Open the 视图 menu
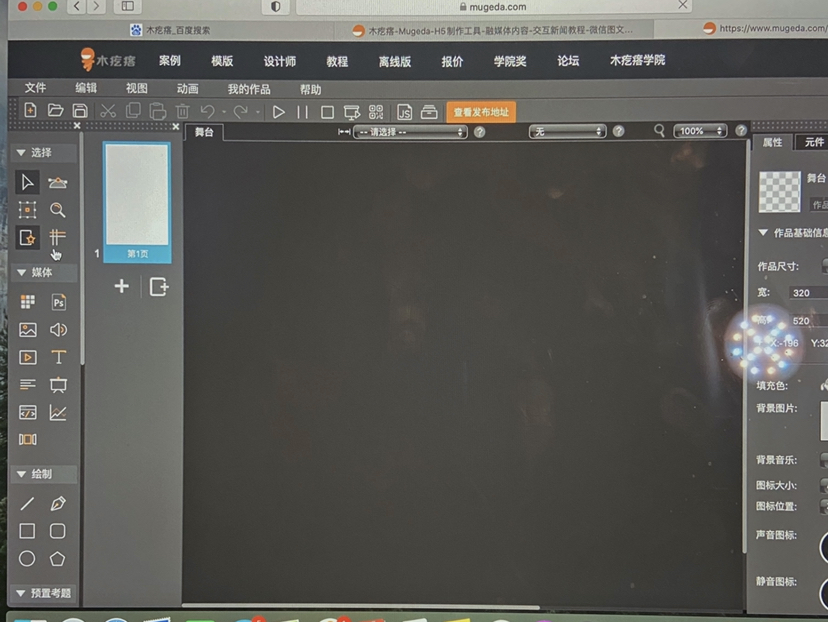828x622 pixels. pos(137,88)
